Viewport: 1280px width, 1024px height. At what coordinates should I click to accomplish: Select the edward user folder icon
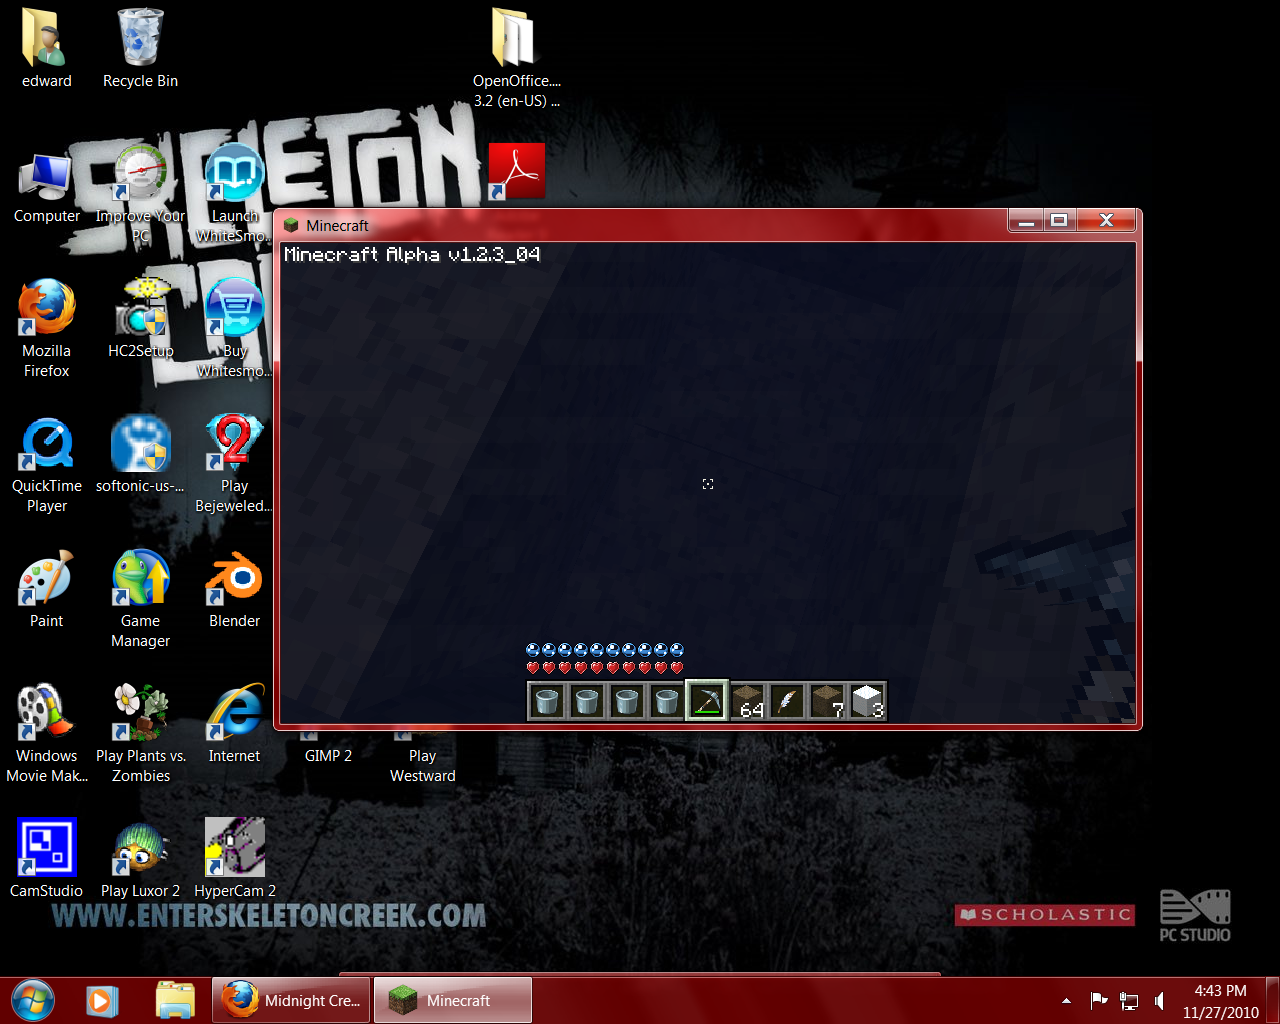coord(46,48)
